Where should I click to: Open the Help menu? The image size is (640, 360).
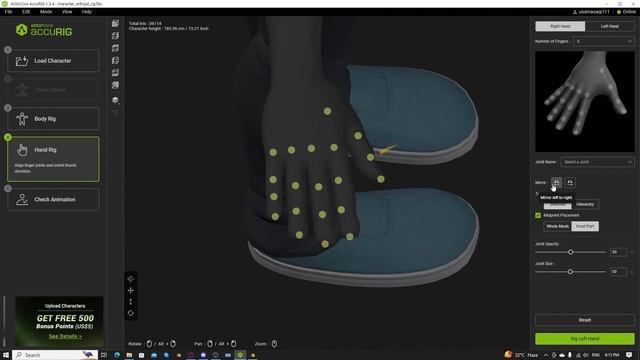click(x=87, y=12)
